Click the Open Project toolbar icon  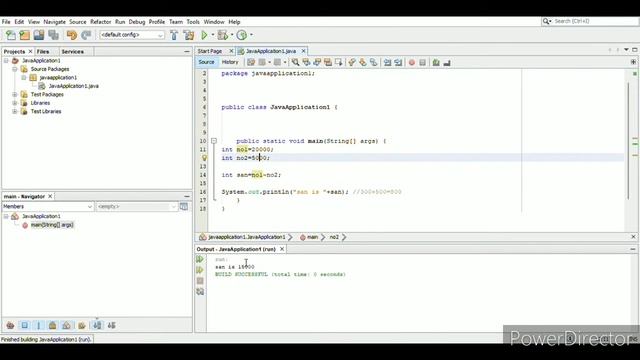tap(39, 35)
